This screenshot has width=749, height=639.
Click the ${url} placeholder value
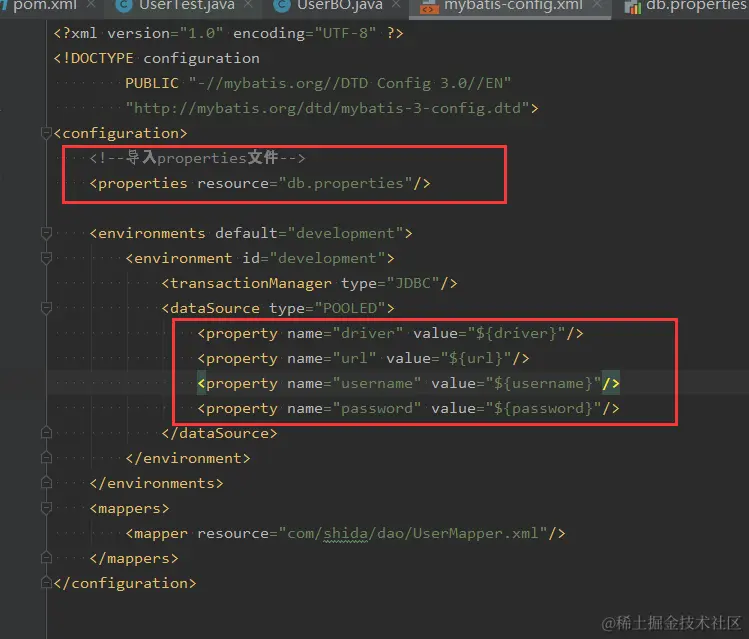[x=476, y=358]
